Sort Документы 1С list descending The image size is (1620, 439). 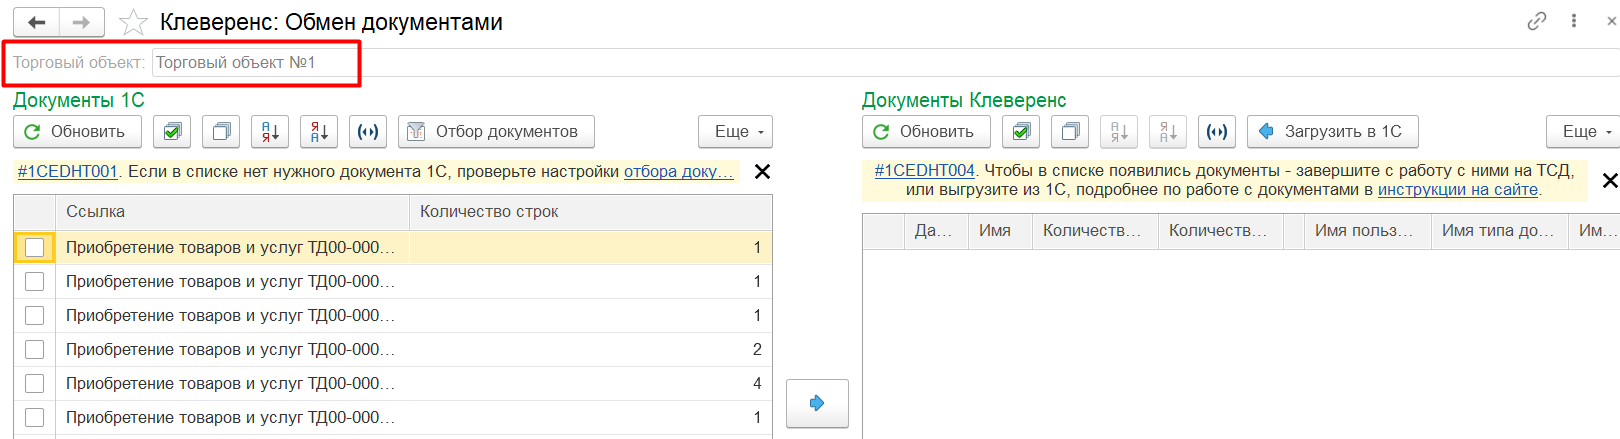319,132
